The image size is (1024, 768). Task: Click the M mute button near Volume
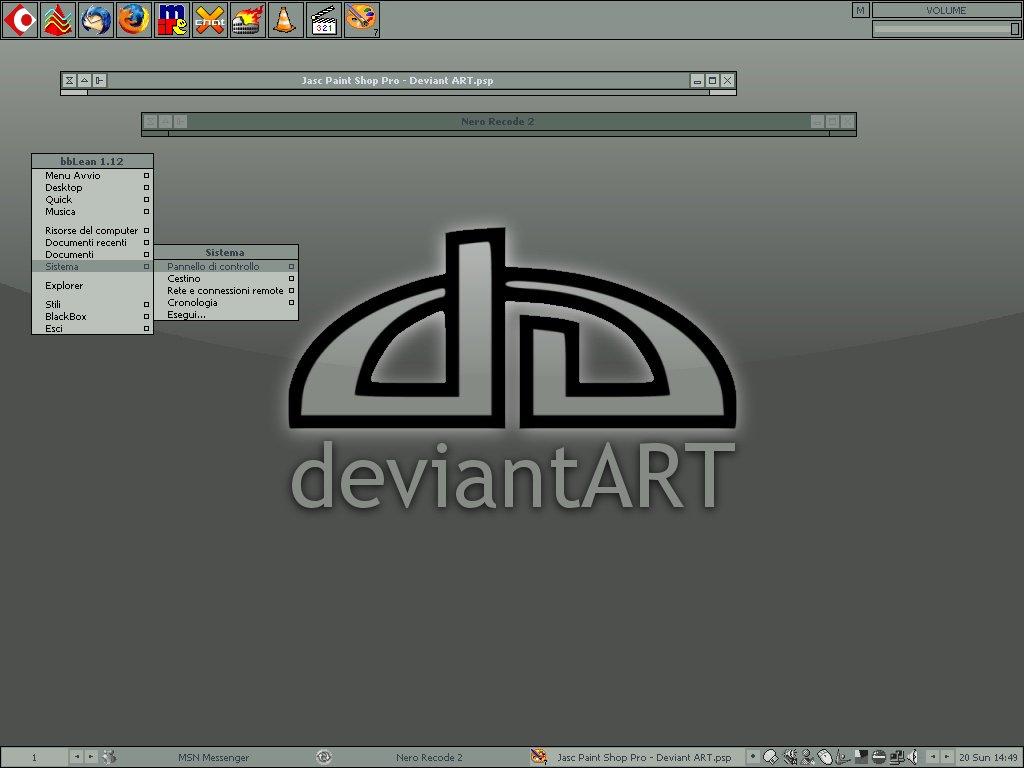tap(861, 10)
